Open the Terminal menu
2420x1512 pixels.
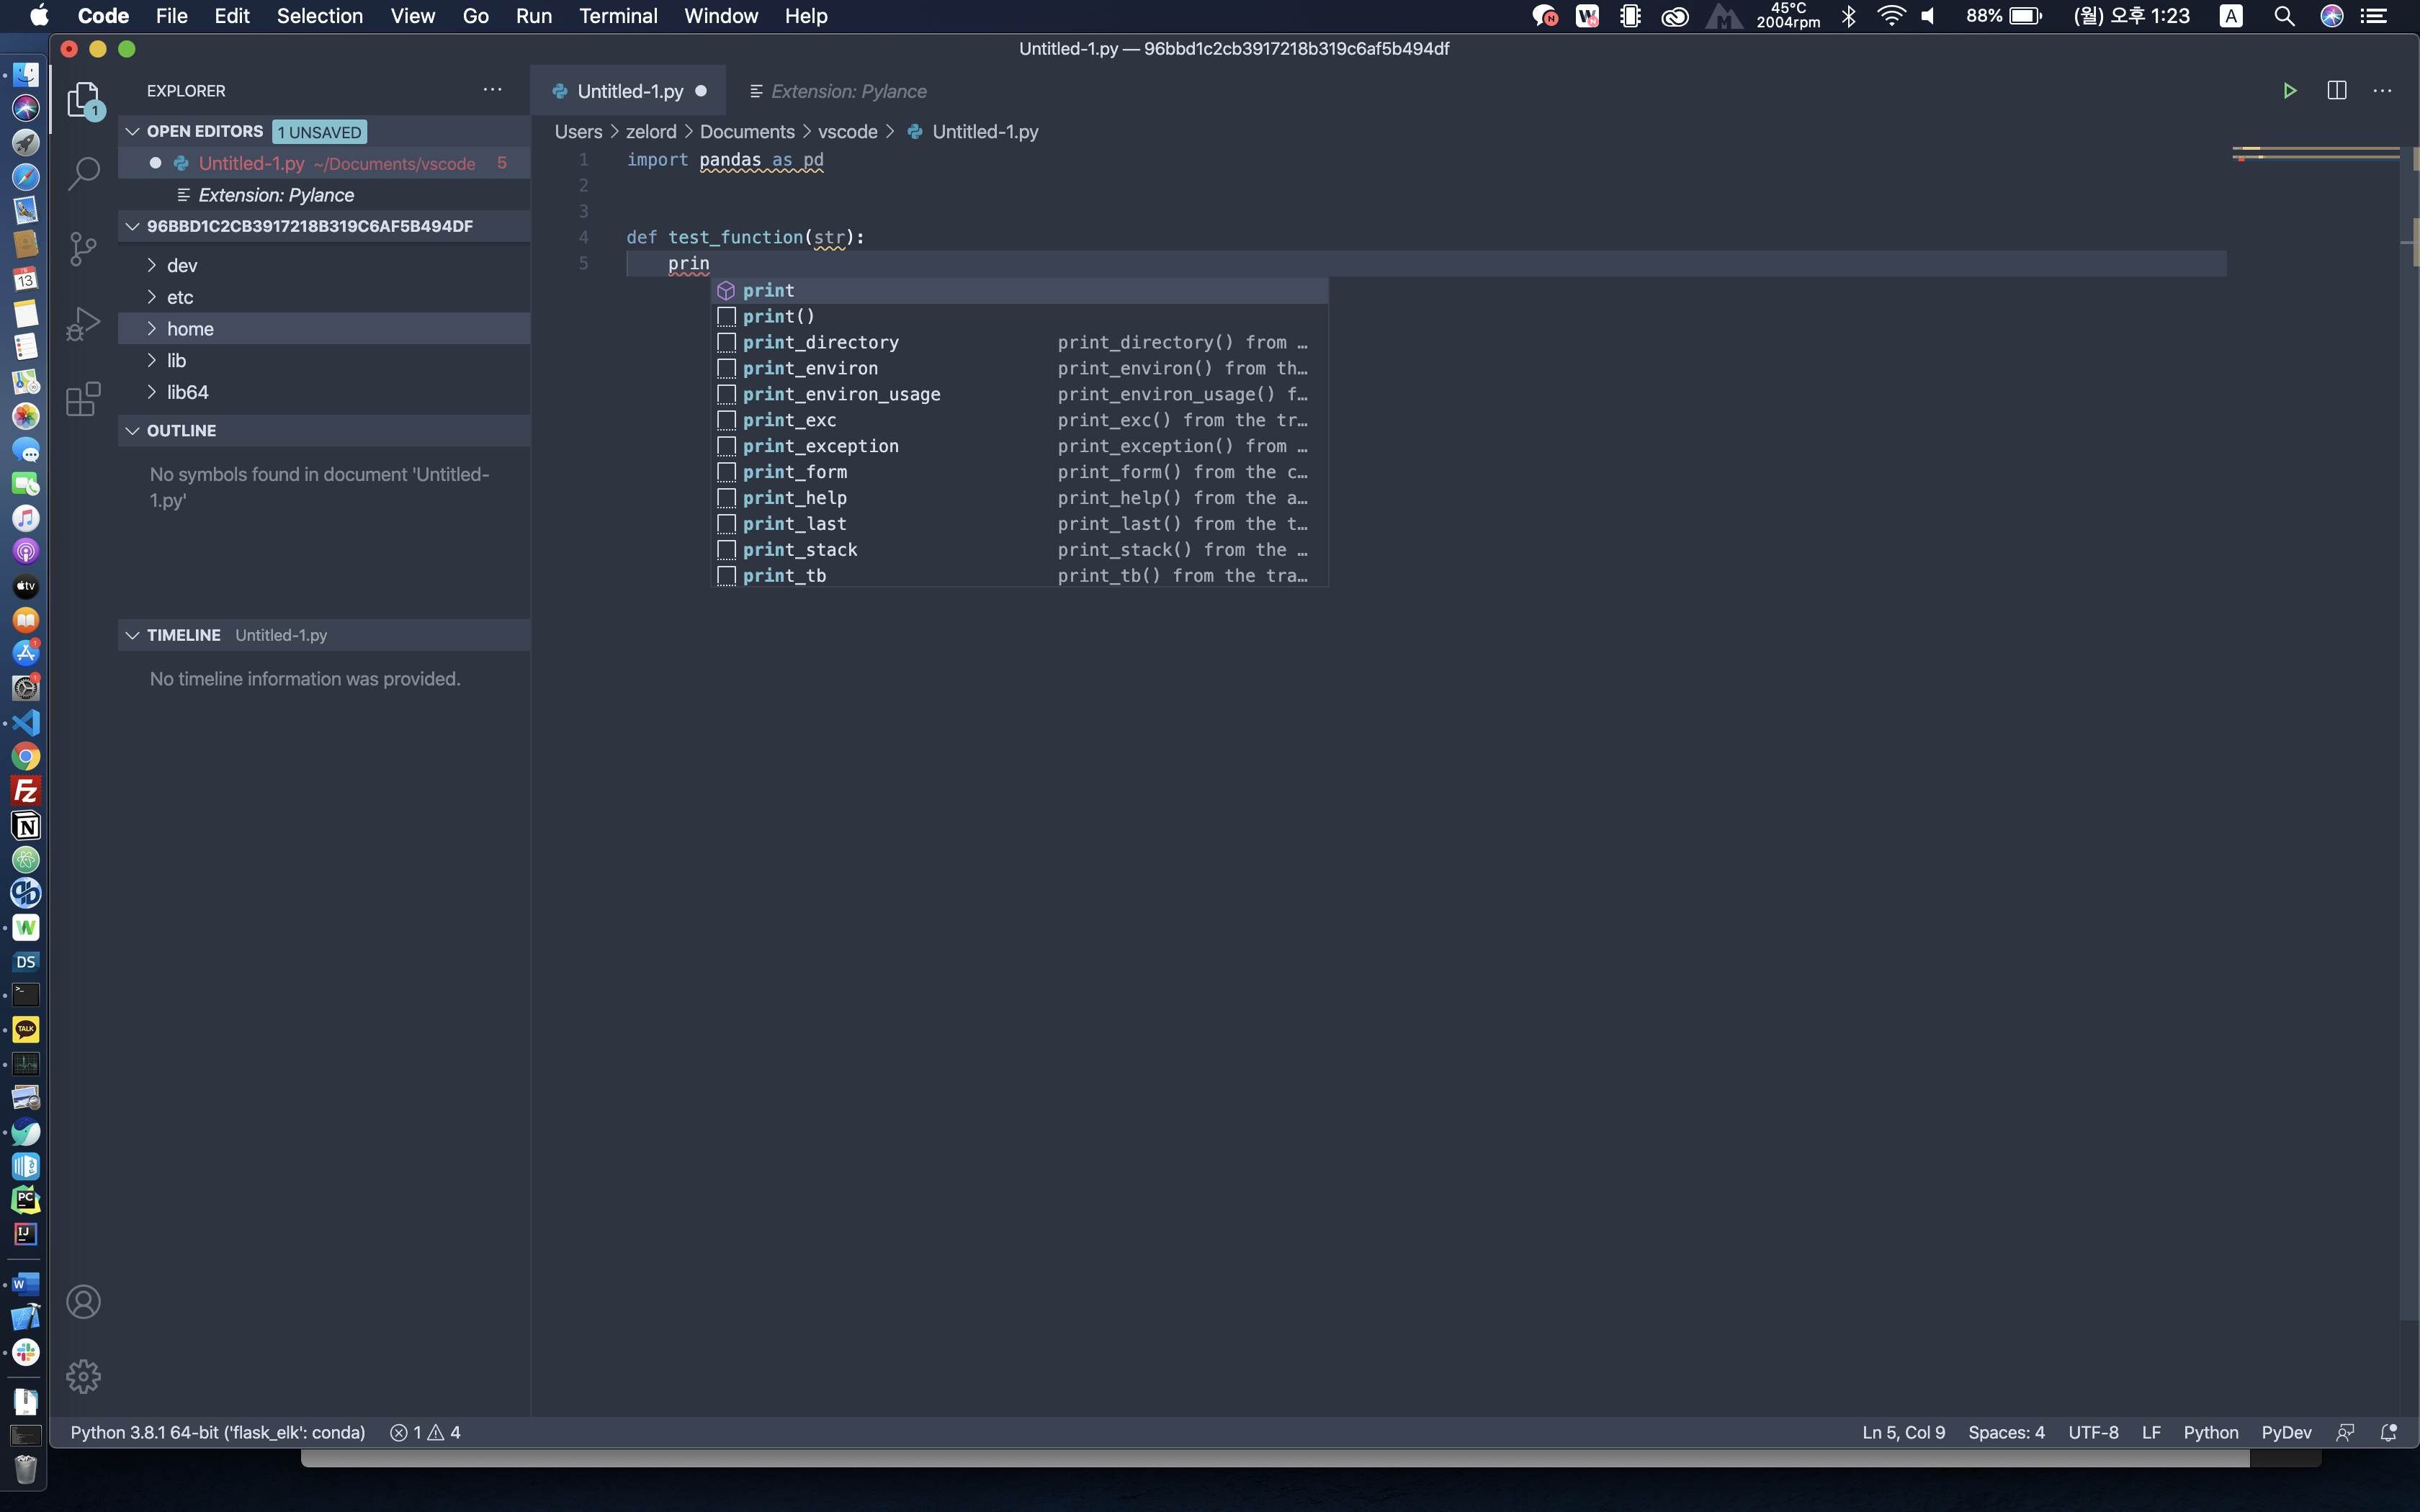(x=617, y=16)
